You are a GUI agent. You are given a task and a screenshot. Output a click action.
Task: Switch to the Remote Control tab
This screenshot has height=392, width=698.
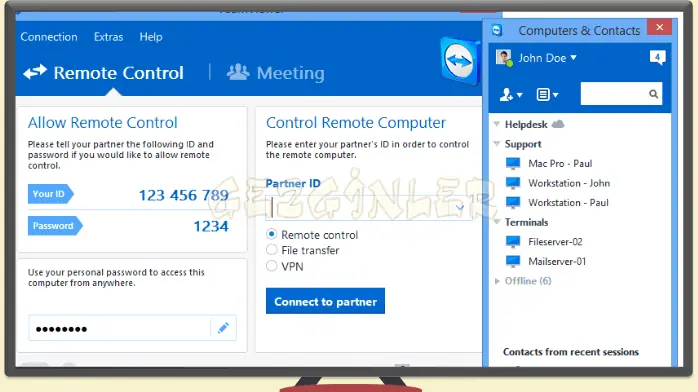pos(103,73)
